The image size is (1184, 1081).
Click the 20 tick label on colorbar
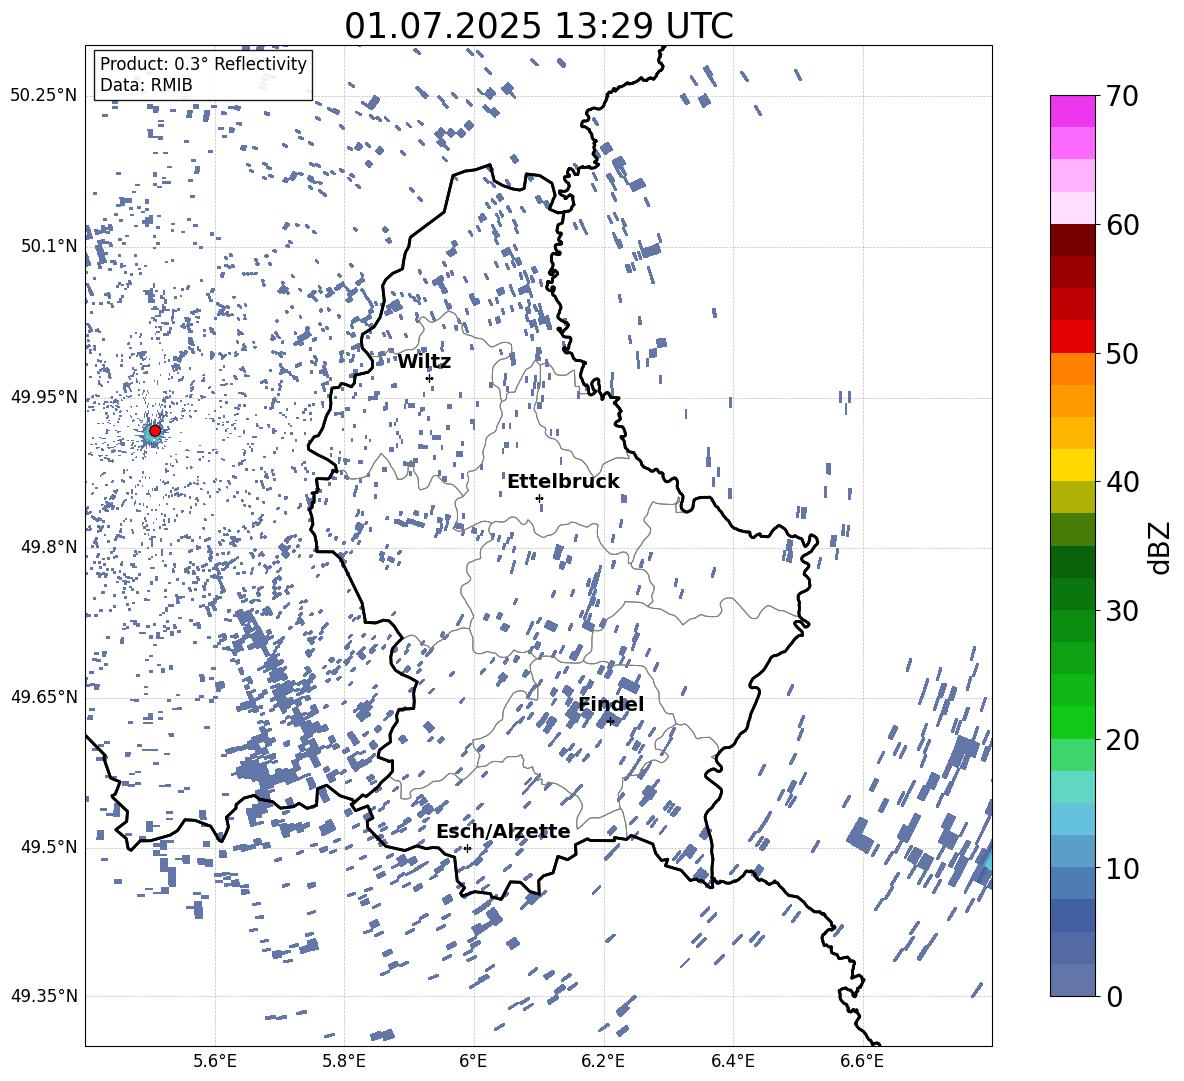pos(1122,739)
